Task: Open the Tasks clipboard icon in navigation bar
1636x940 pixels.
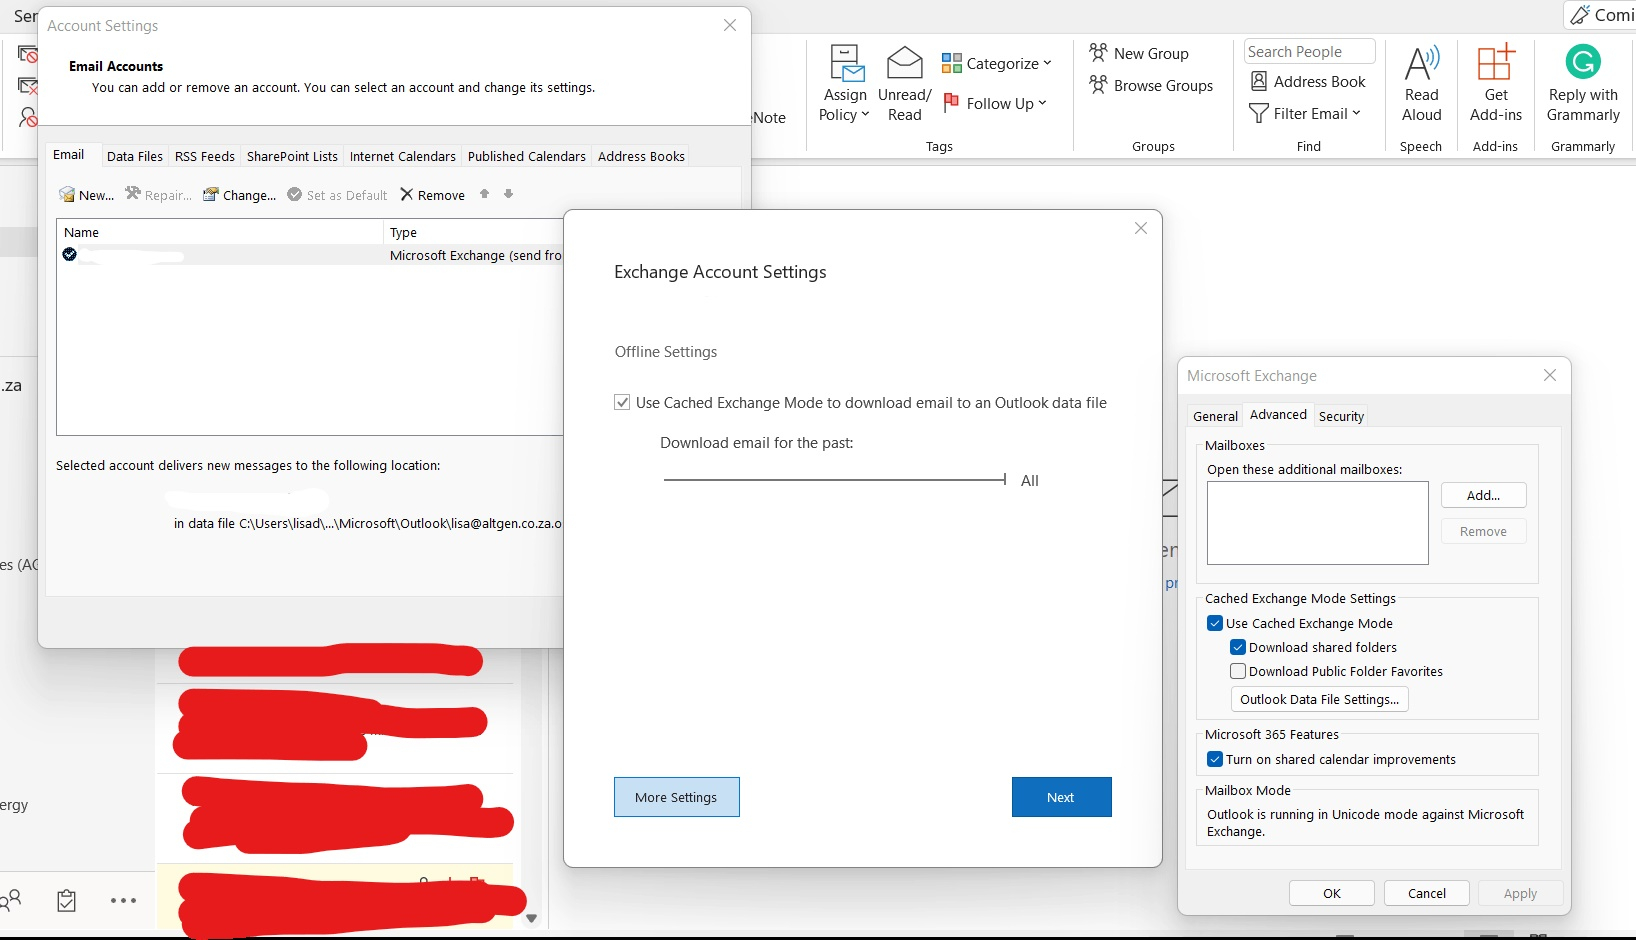Action: point(66,901)
